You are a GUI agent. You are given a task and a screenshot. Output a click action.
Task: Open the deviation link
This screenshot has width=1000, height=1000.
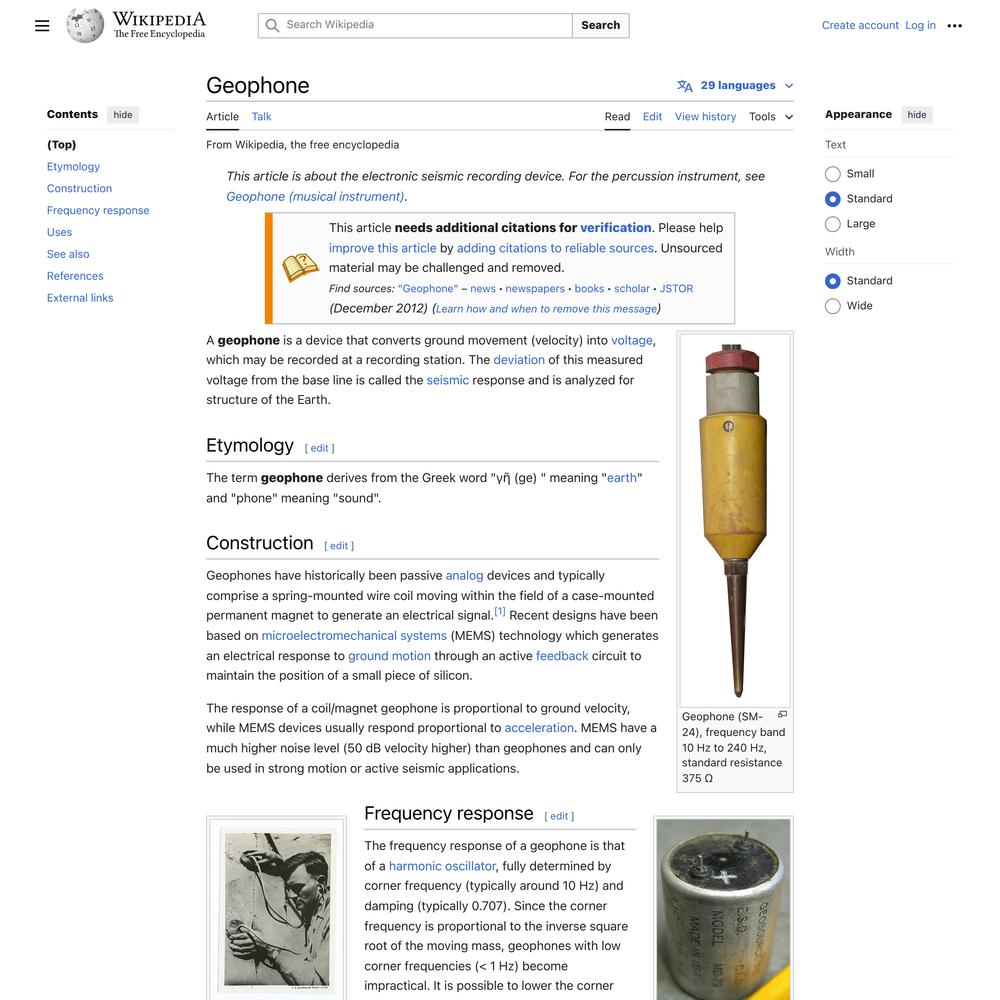pyautogui.click(x=519, y=360)
